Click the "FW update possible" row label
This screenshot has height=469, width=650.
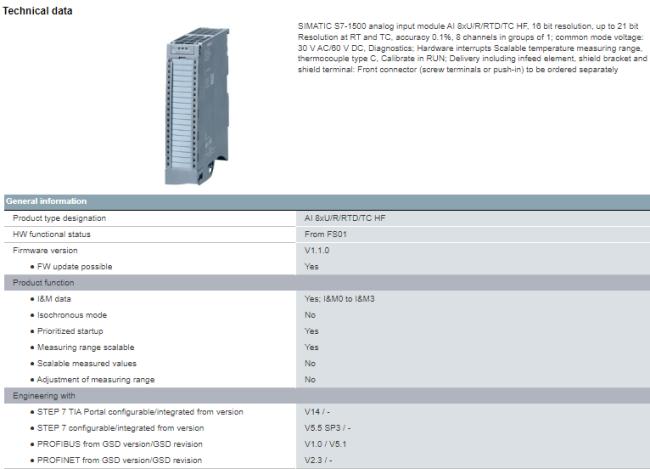(x=76, y=266)
